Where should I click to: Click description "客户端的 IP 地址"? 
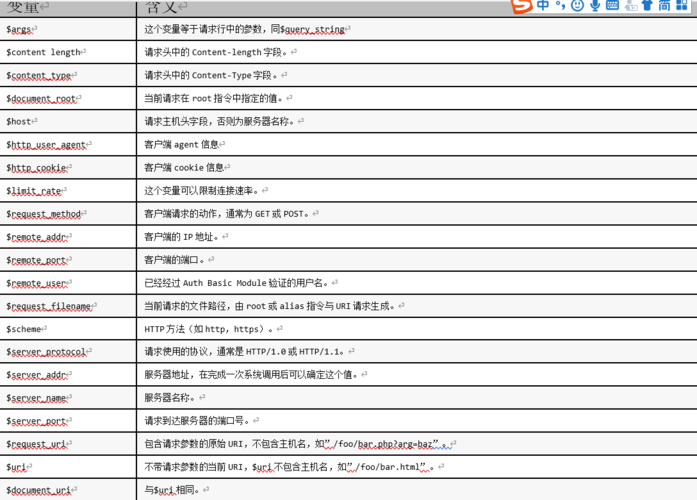pyautogui.click(x=181, y=237)
